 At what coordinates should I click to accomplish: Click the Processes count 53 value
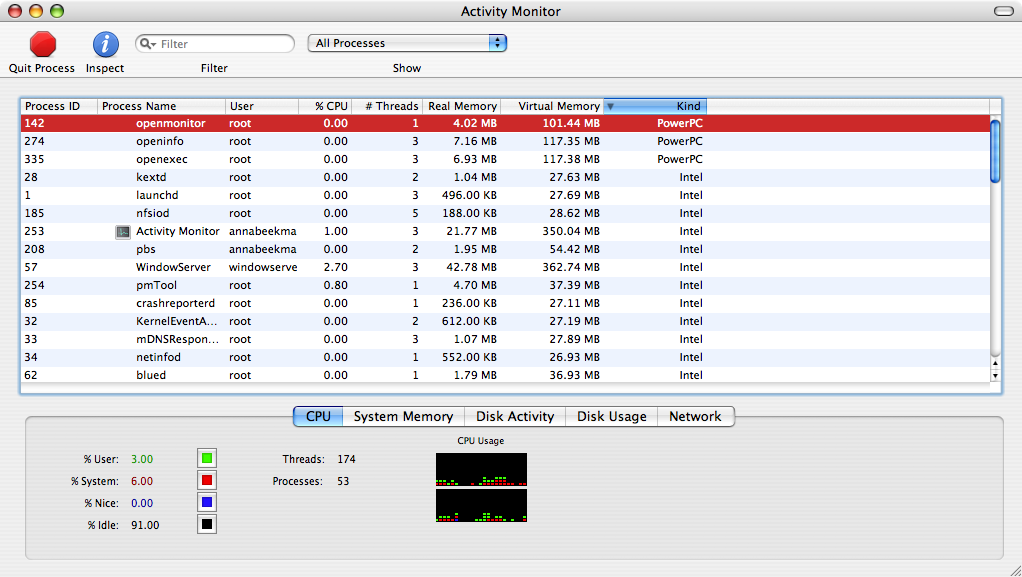[343, 482]
